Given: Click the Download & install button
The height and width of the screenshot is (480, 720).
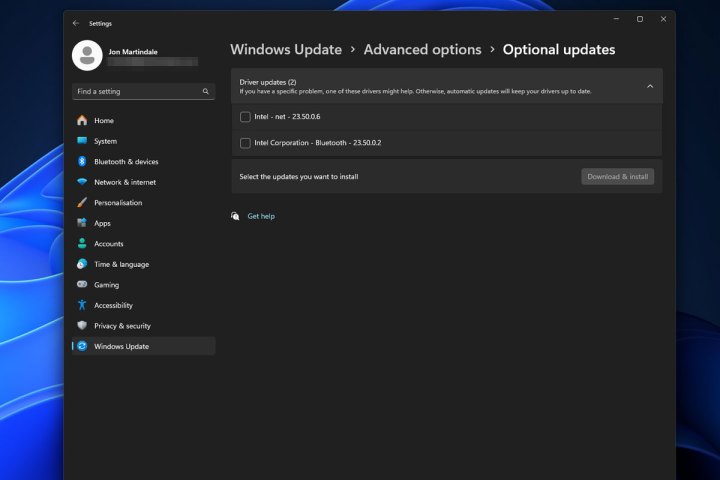Looking at the screenshot, I should [618, 176].
